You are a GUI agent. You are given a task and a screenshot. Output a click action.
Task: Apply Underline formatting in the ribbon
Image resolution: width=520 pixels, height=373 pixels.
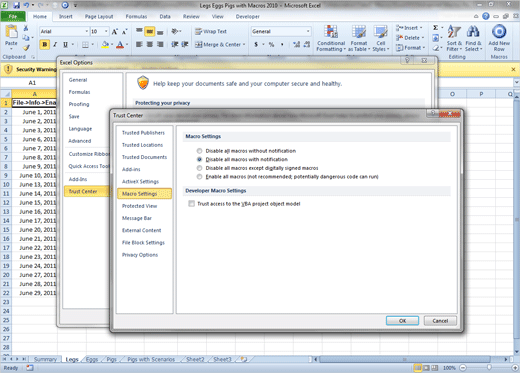point(65,44)
